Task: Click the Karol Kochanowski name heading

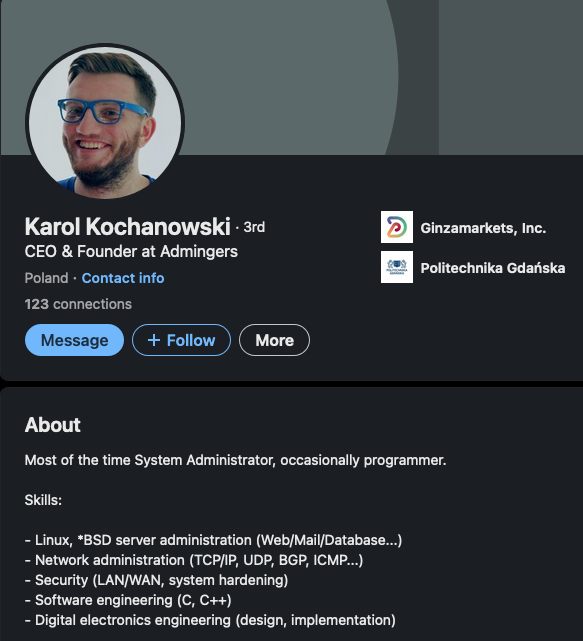Action: point(128,226)
